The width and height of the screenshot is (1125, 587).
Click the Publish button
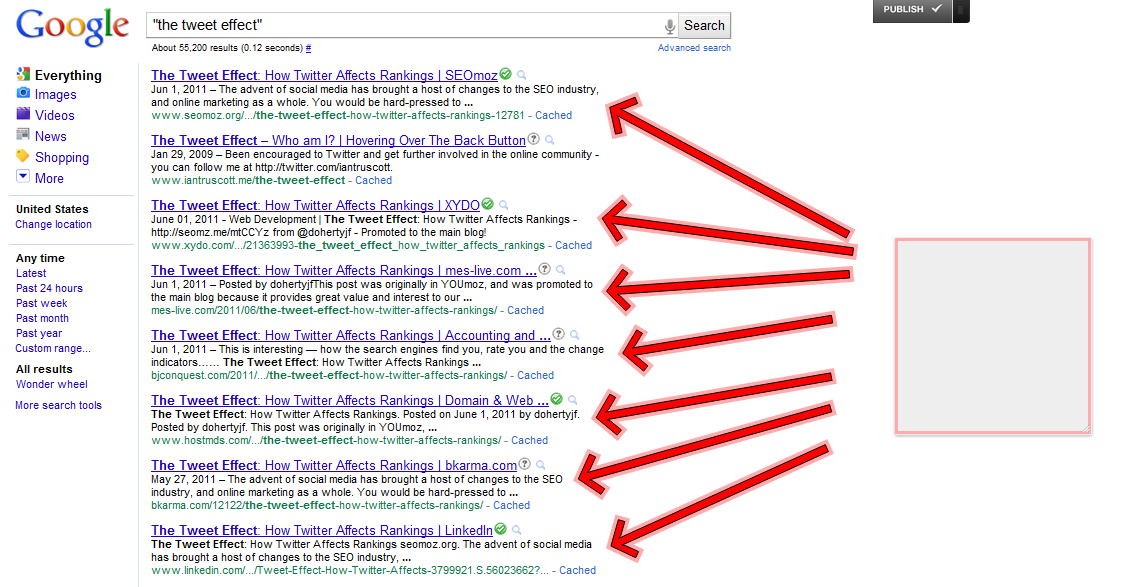click(912, 10)
